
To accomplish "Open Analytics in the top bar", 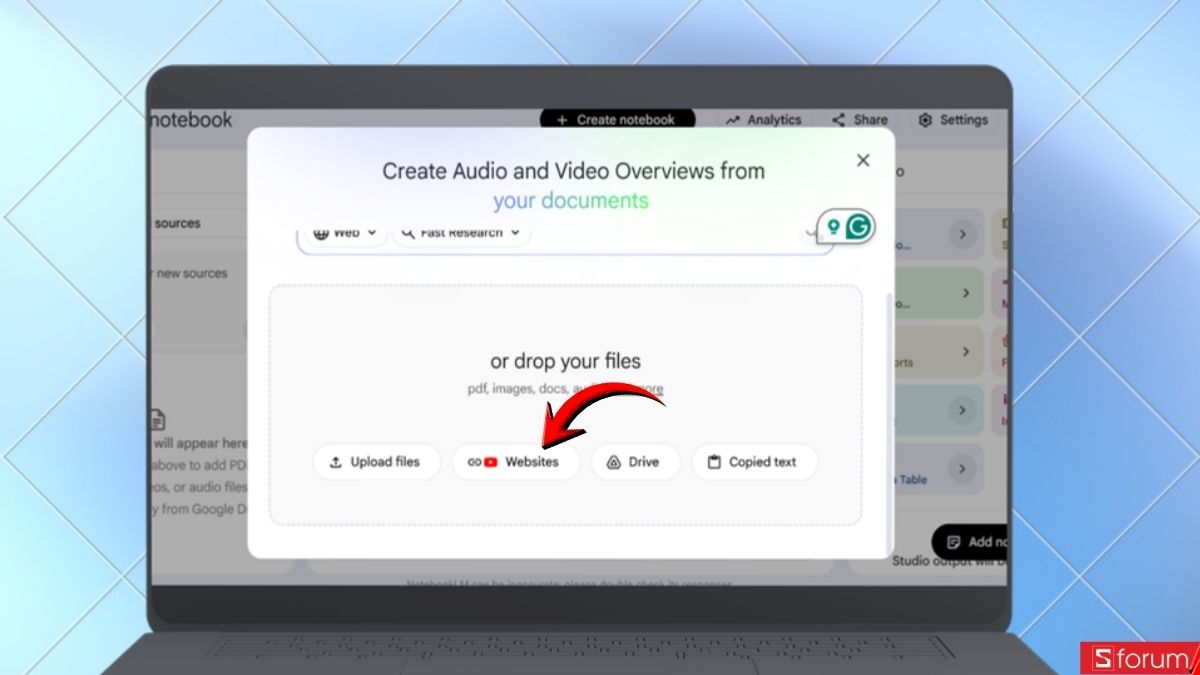I will (x=764, y=119).
